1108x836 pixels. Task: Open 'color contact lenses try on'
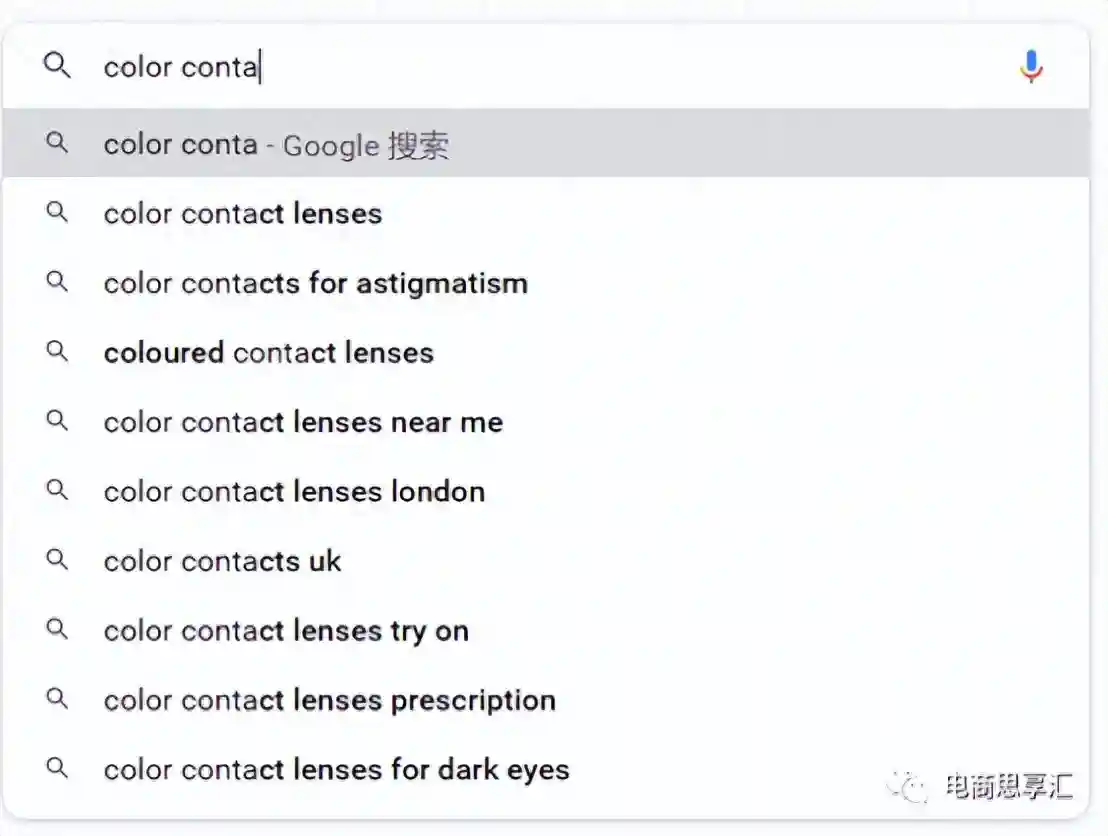pos(286,631)
